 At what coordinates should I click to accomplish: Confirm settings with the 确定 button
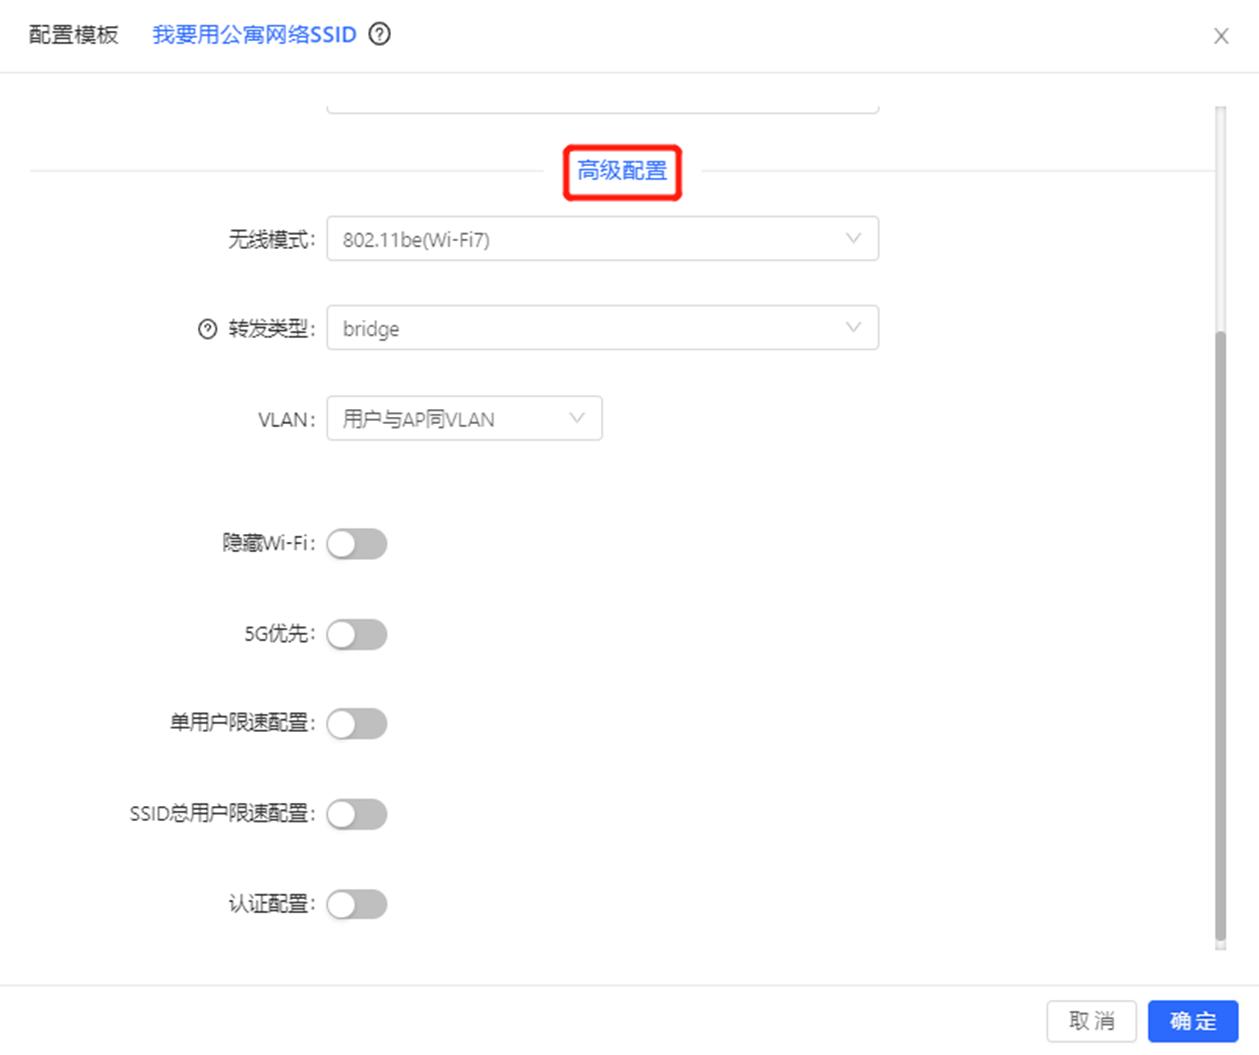tap(1192, 1021)
